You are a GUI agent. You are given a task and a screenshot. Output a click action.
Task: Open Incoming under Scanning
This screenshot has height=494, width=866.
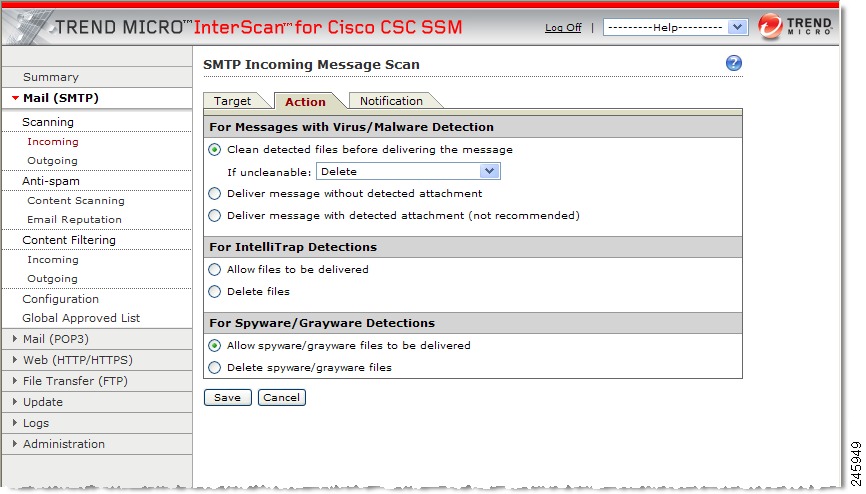[x=53, y=142]
